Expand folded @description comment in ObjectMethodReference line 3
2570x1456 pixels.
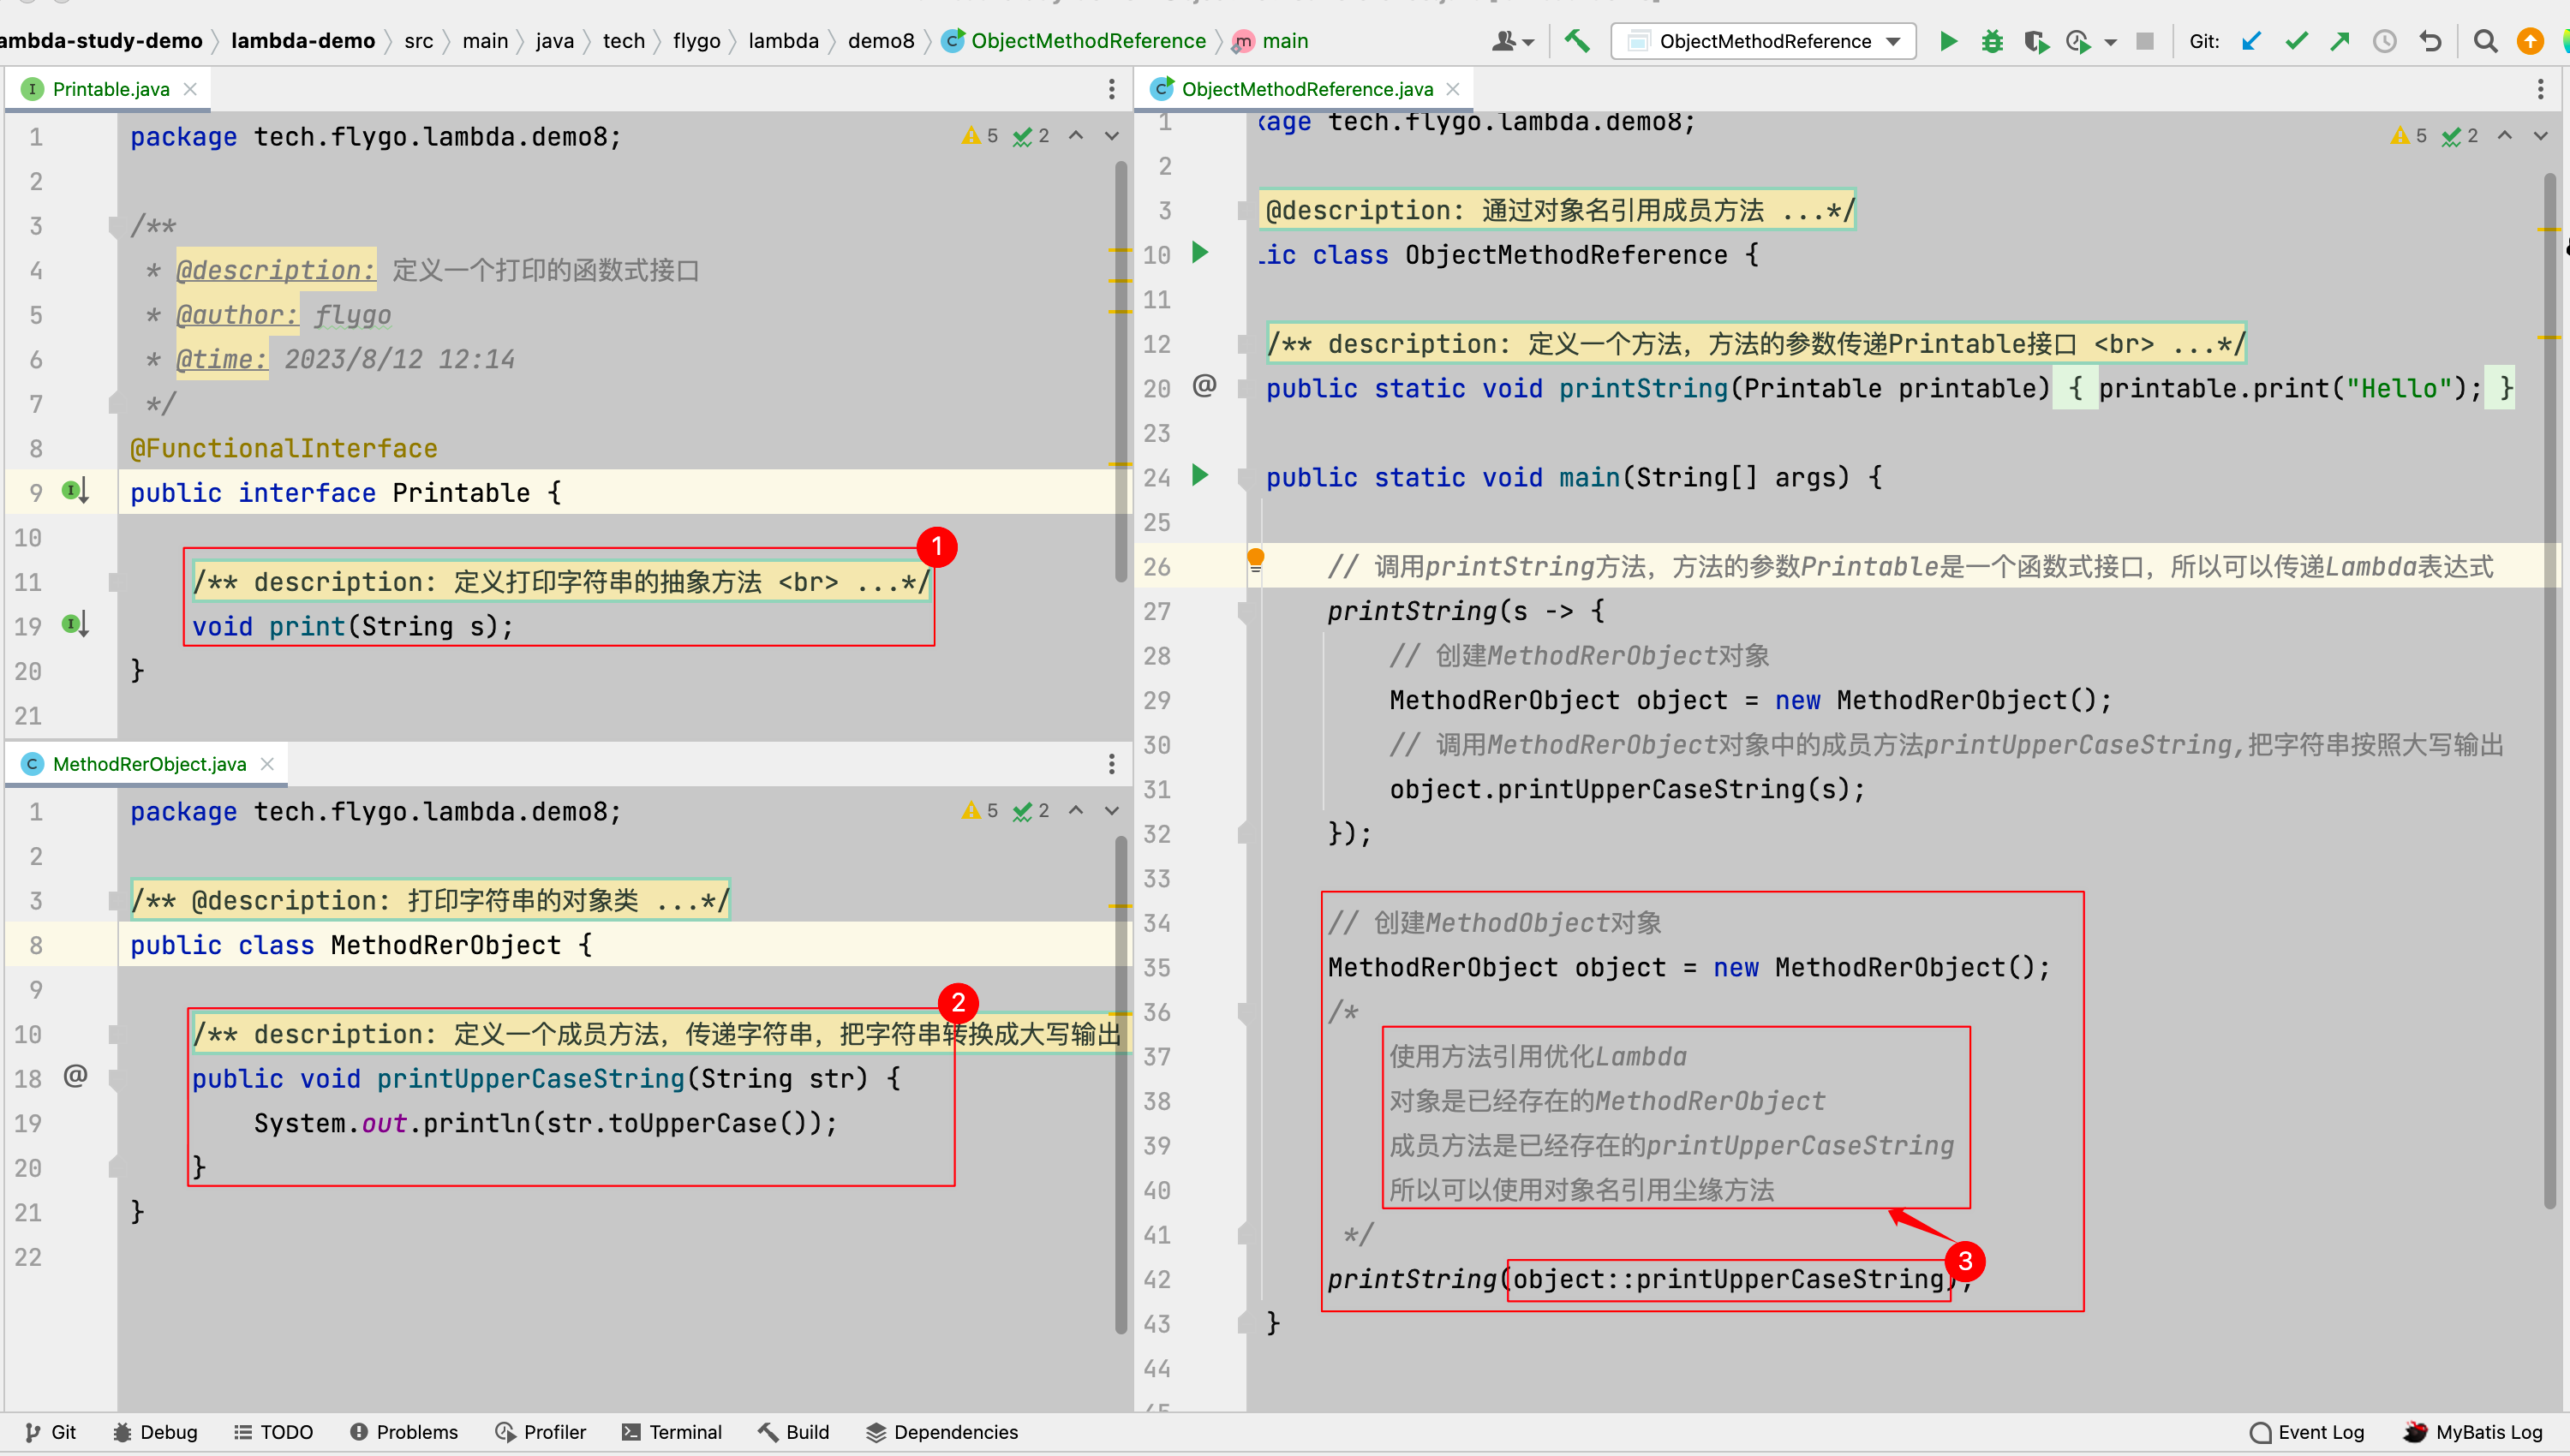[1557, 211]
